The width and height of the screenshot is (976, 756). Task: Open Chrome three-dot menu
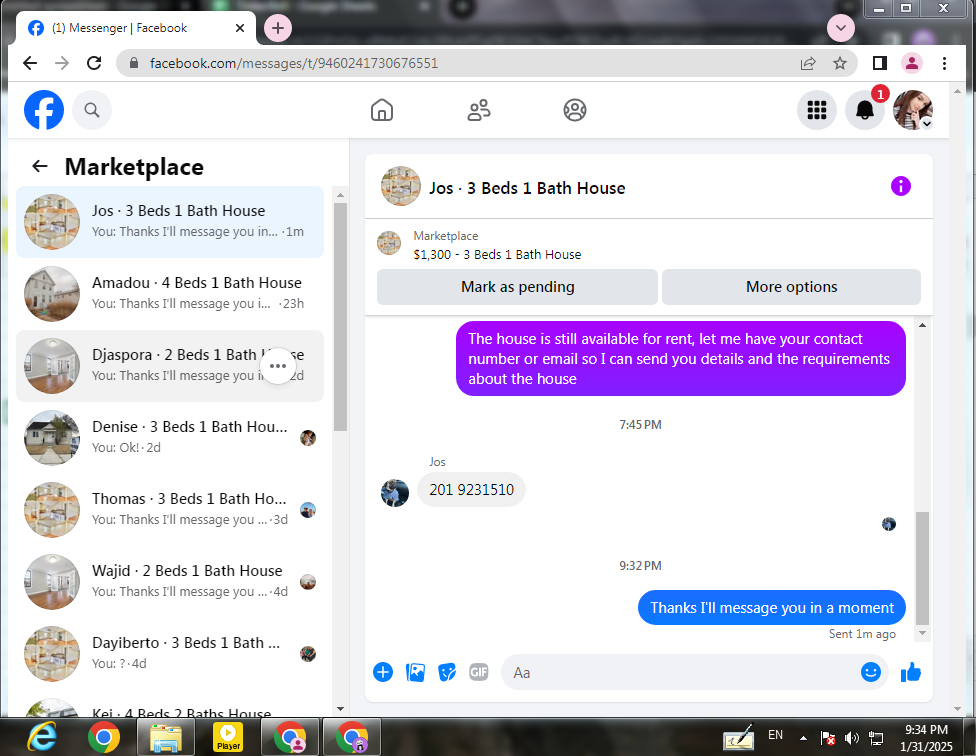(944, 63)
